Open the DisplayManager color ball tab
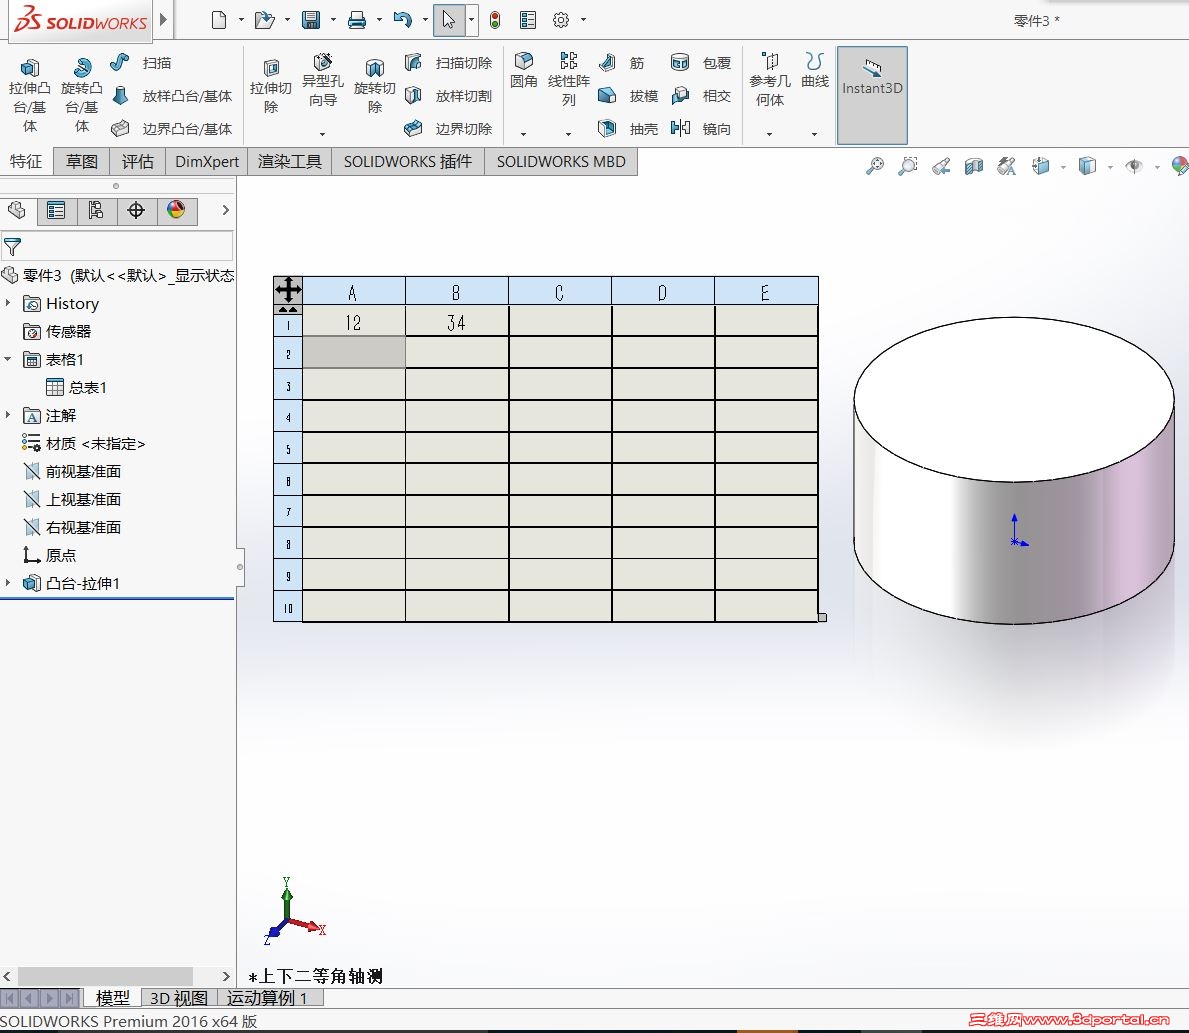This screenshot has height=1033, width=1189. 177,210
